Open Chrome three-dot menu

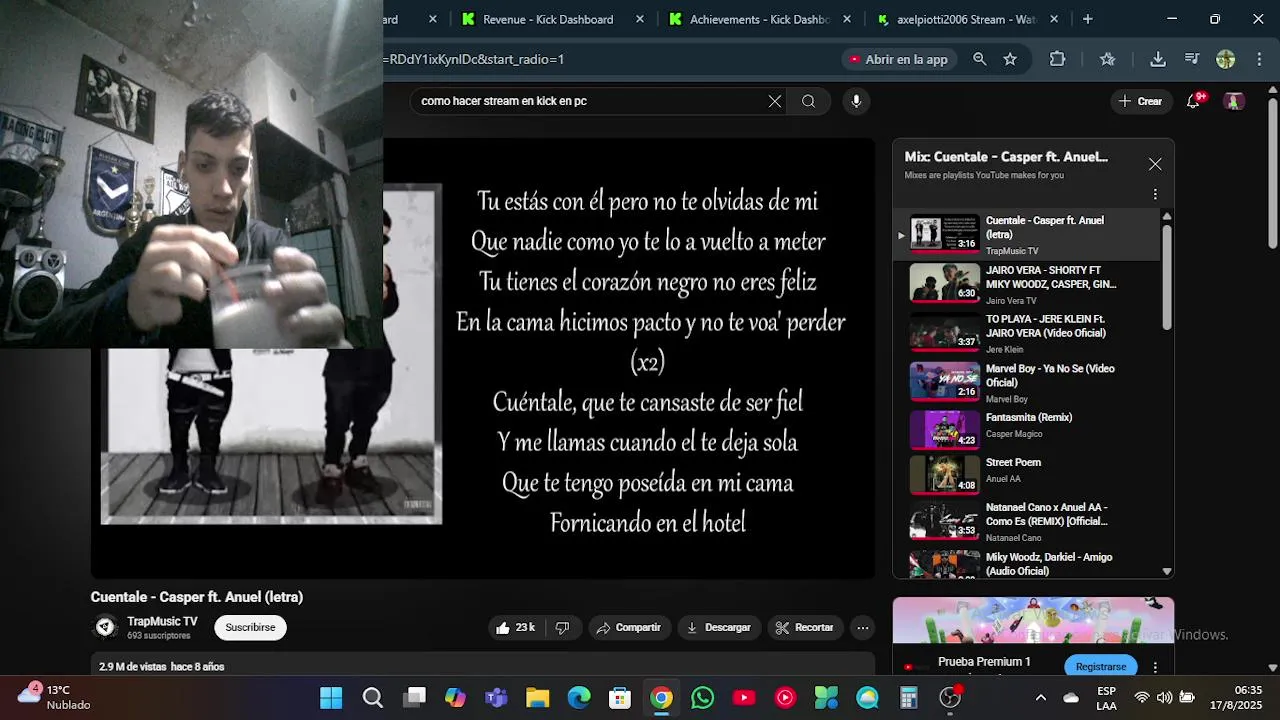1259,59
